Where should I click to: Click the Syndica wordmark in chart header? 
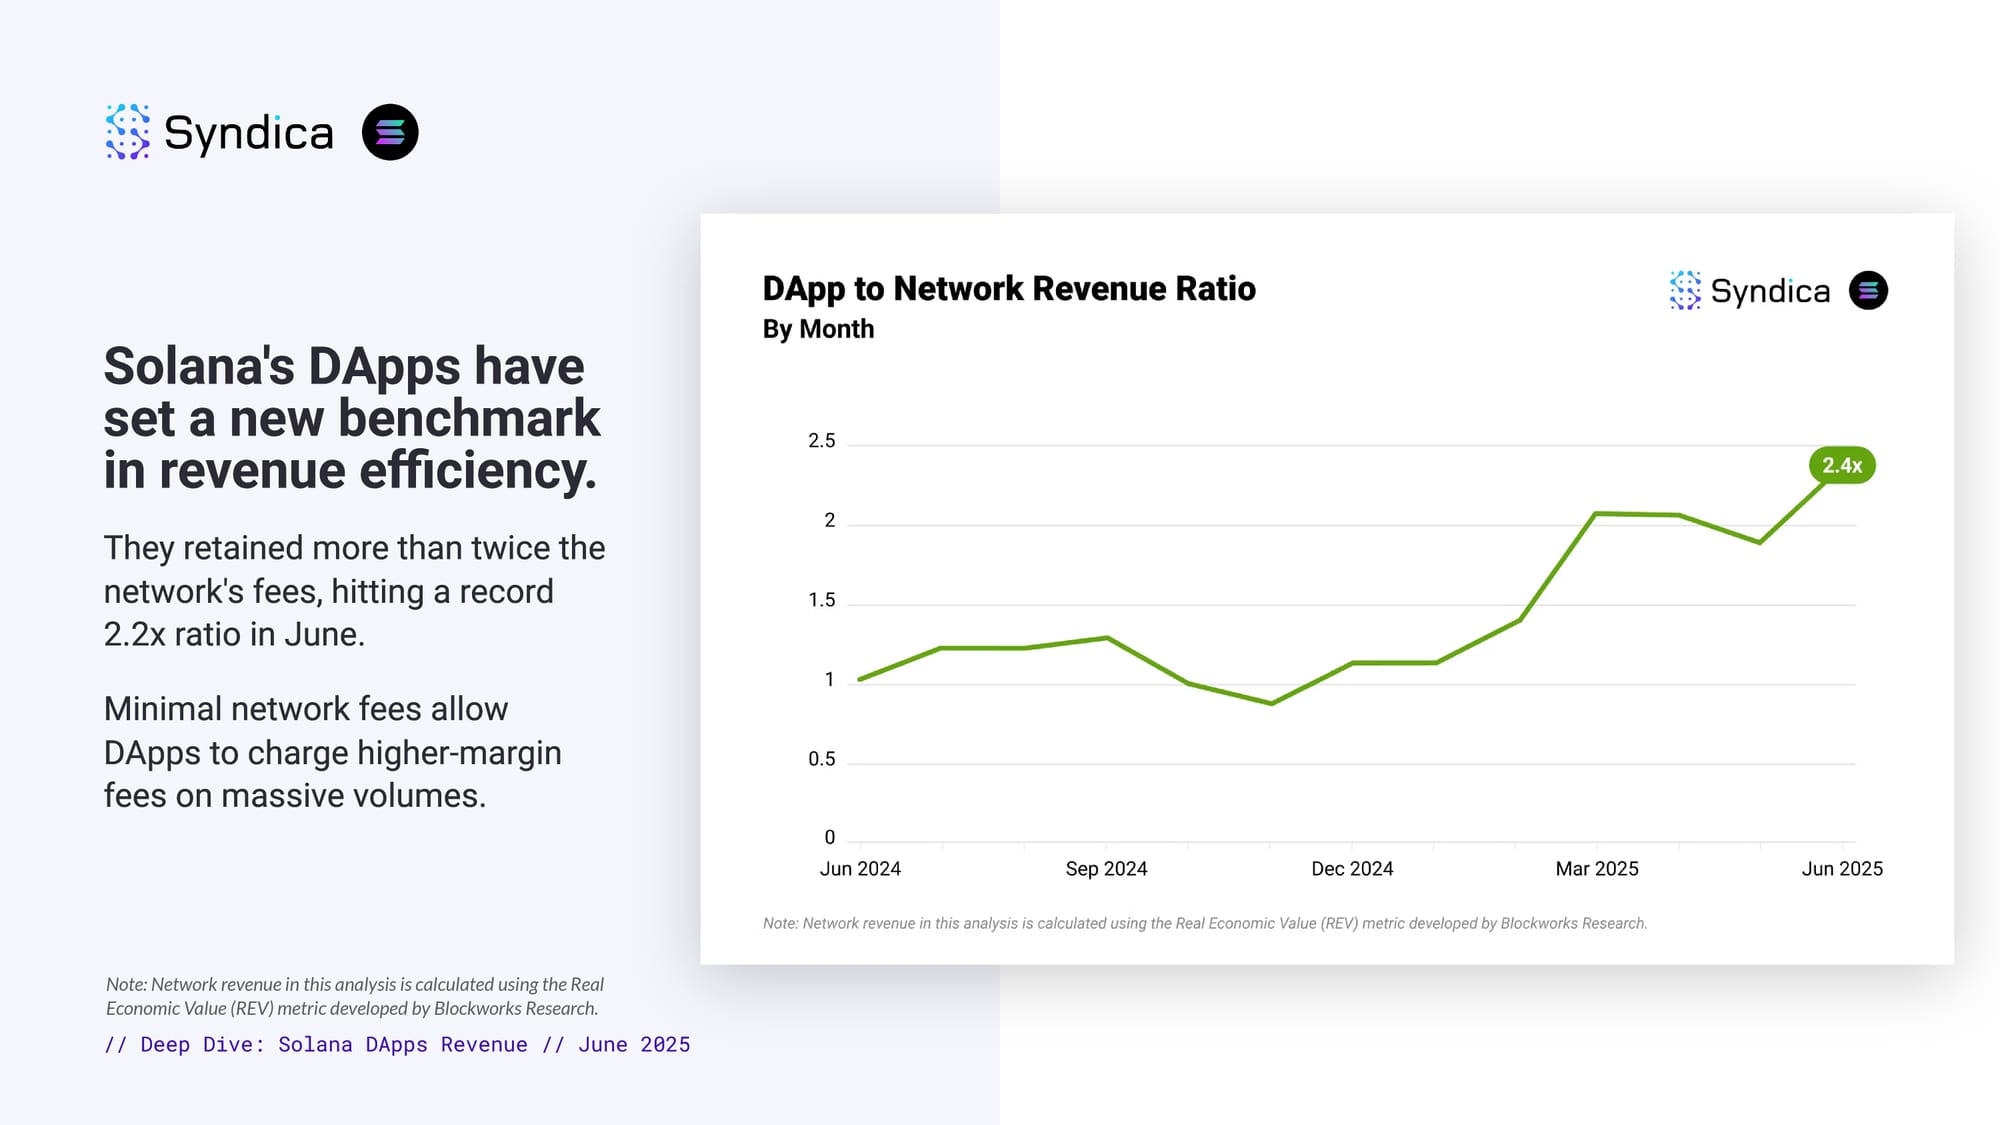coord(1770,292)
